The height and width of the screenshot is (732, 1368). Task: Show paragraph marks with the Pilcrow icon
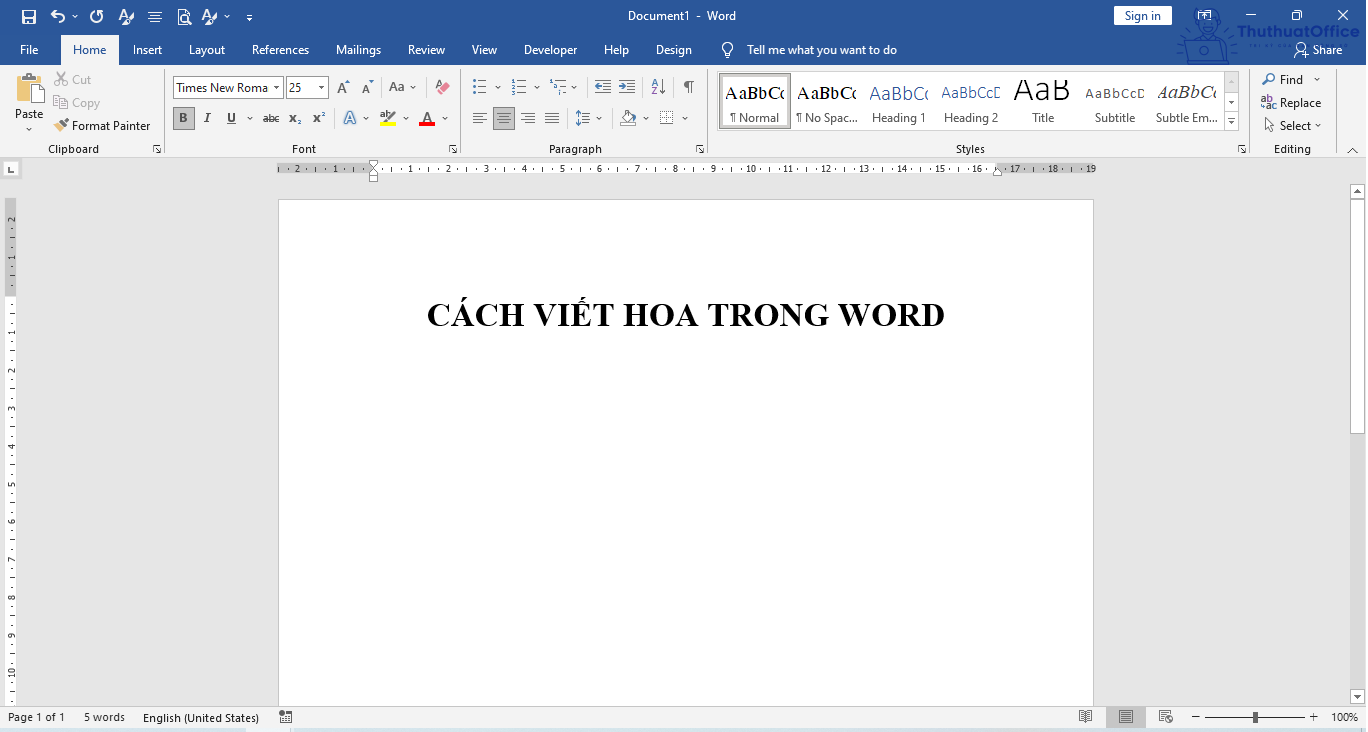(688, 87)
